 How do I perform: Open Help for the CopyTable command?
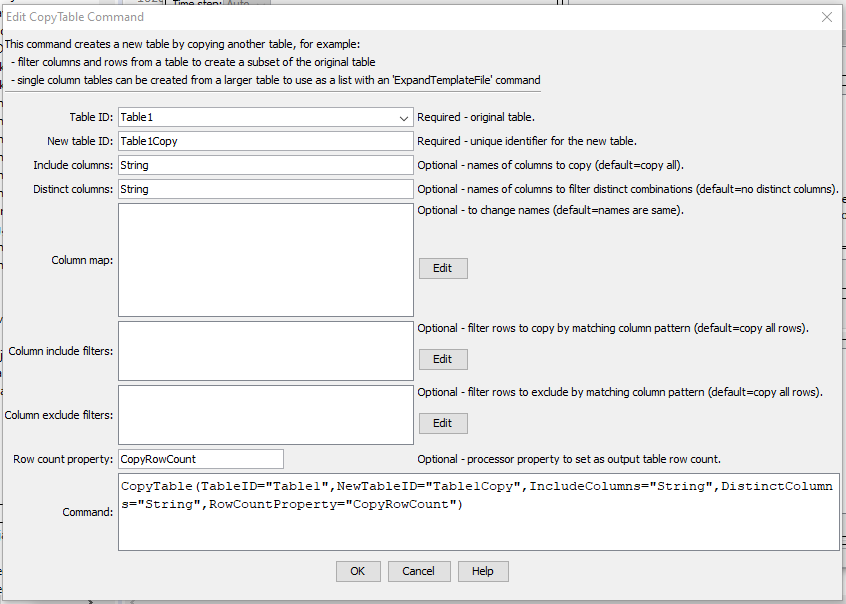(x=483, y=572)
